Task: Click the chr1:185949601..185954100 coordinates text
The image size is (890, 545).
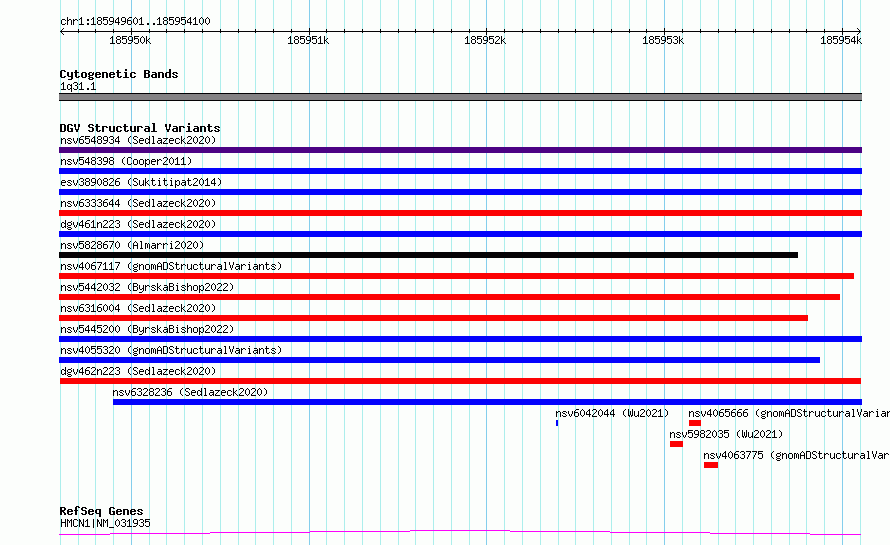Action: point(135,21)
